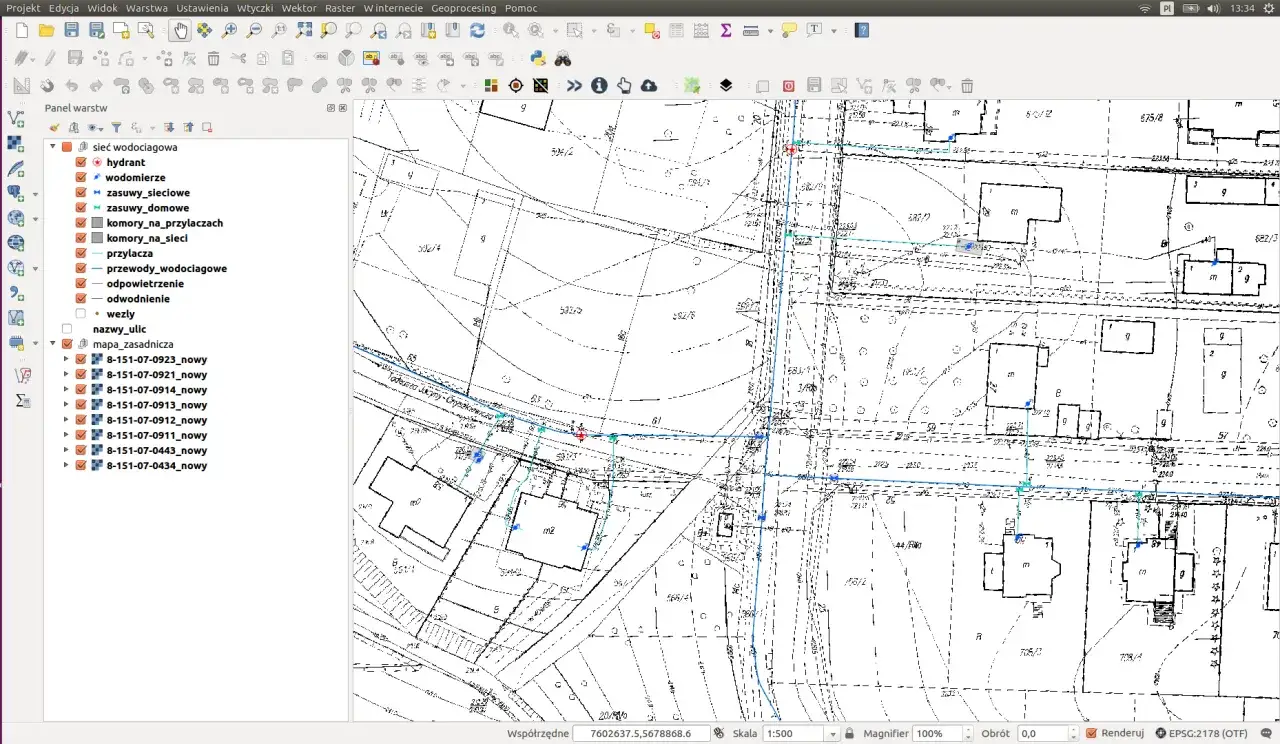The image size is (1280, 744).
Task: Hide the hydrant layer
Action: pyautogui.click(x=82, y=162)
